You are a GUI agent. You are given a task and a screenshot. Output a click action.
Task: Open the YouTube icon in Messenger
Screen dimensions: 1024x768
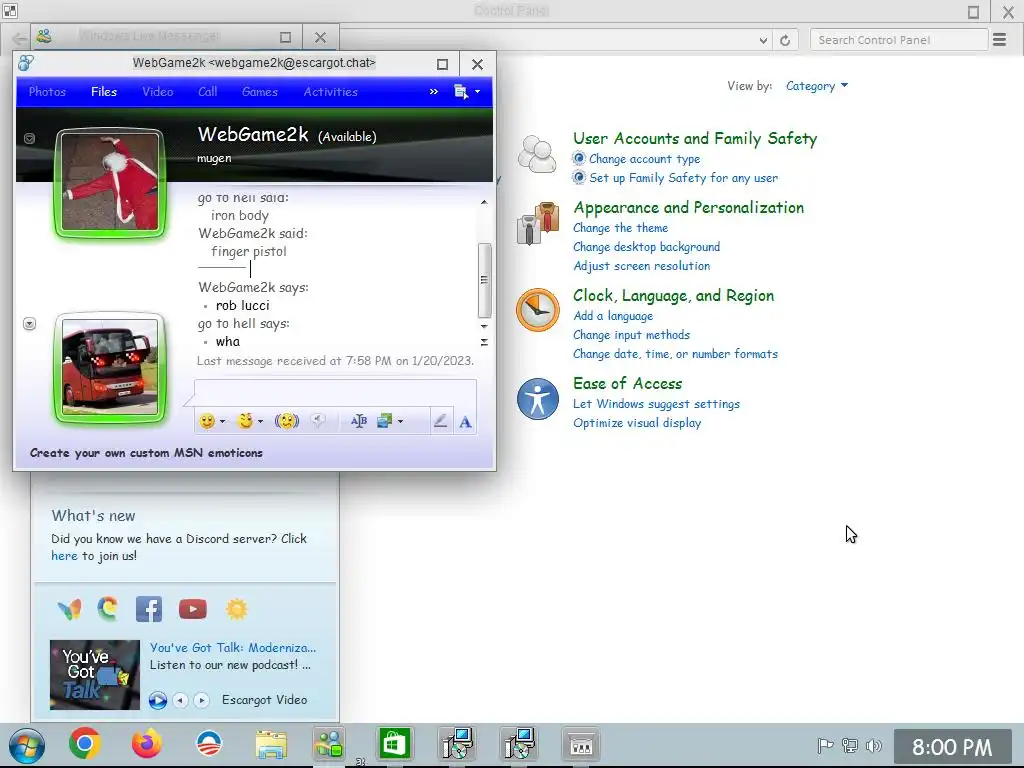click(x=193, y=609)
